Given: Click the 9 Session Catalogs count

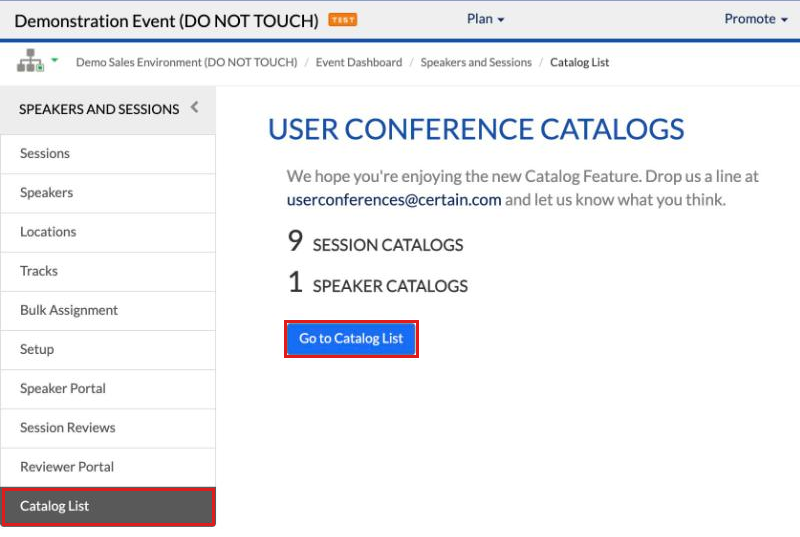Looking at the screenshot, I should [x=376, y=242].
